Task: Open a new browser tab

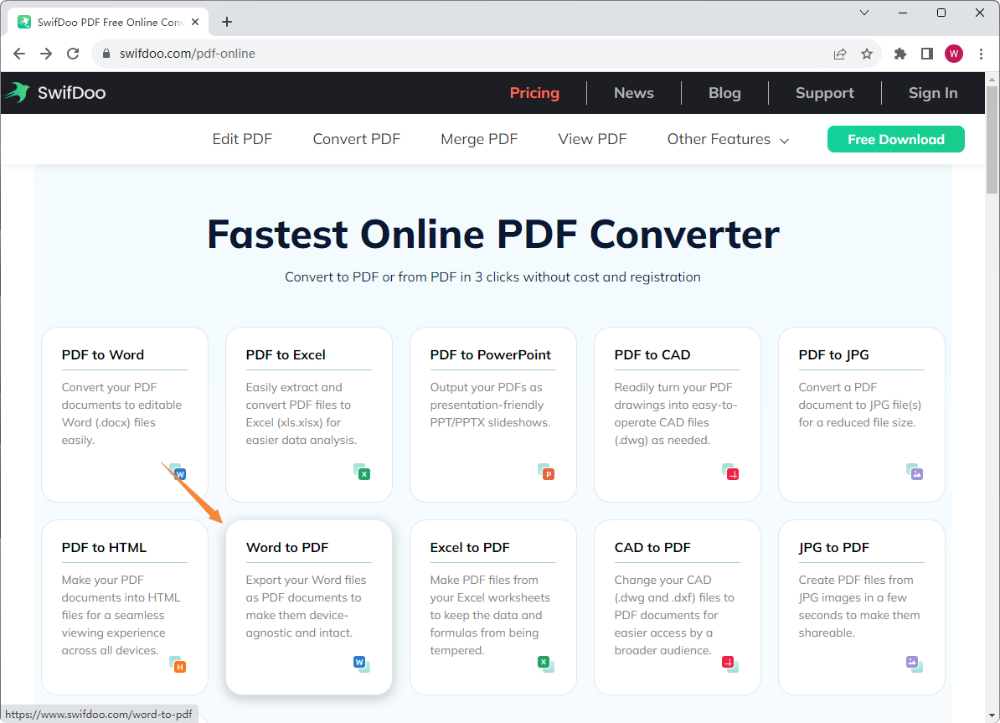Action: tap(227, 22)
